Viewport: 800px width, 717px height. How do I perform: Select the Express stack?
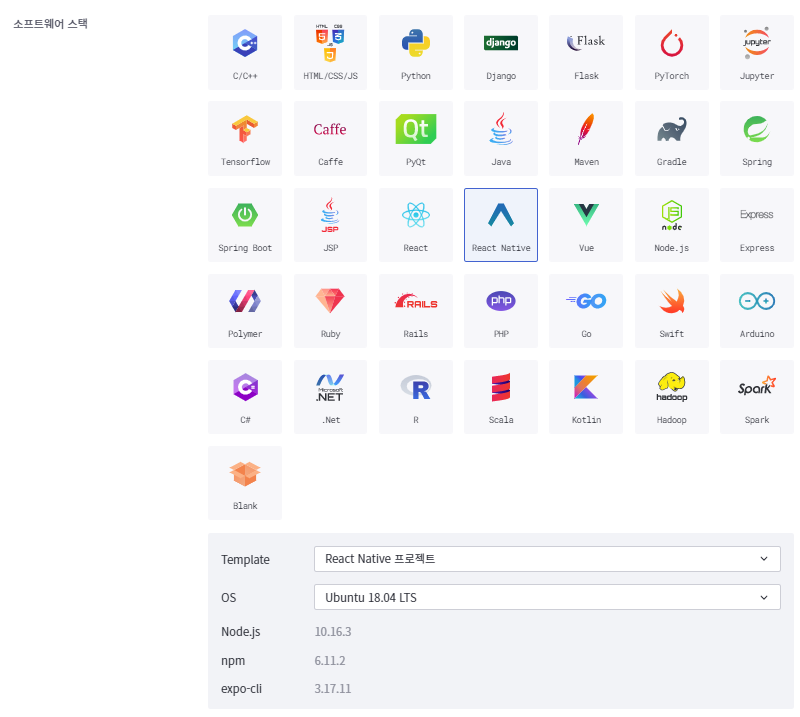point(757,225)
